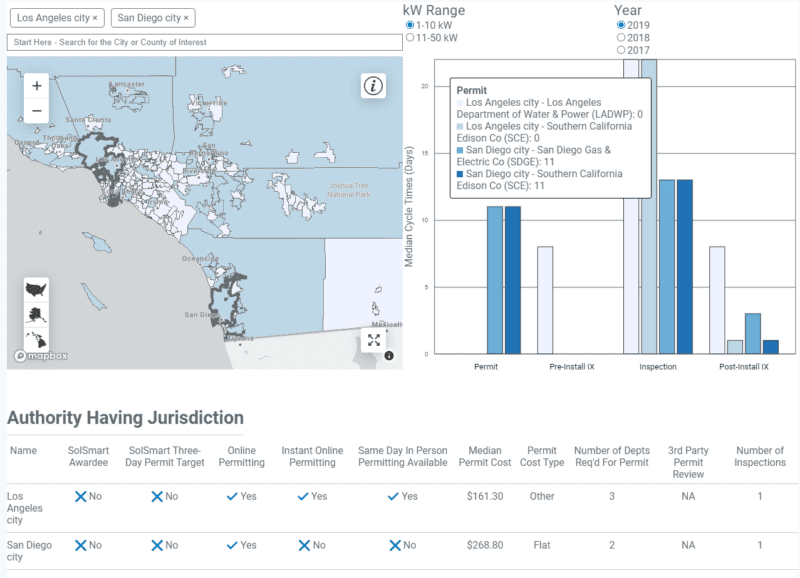Click the Name column header
This screenshot has width=800, height=578.
[23, 450]
